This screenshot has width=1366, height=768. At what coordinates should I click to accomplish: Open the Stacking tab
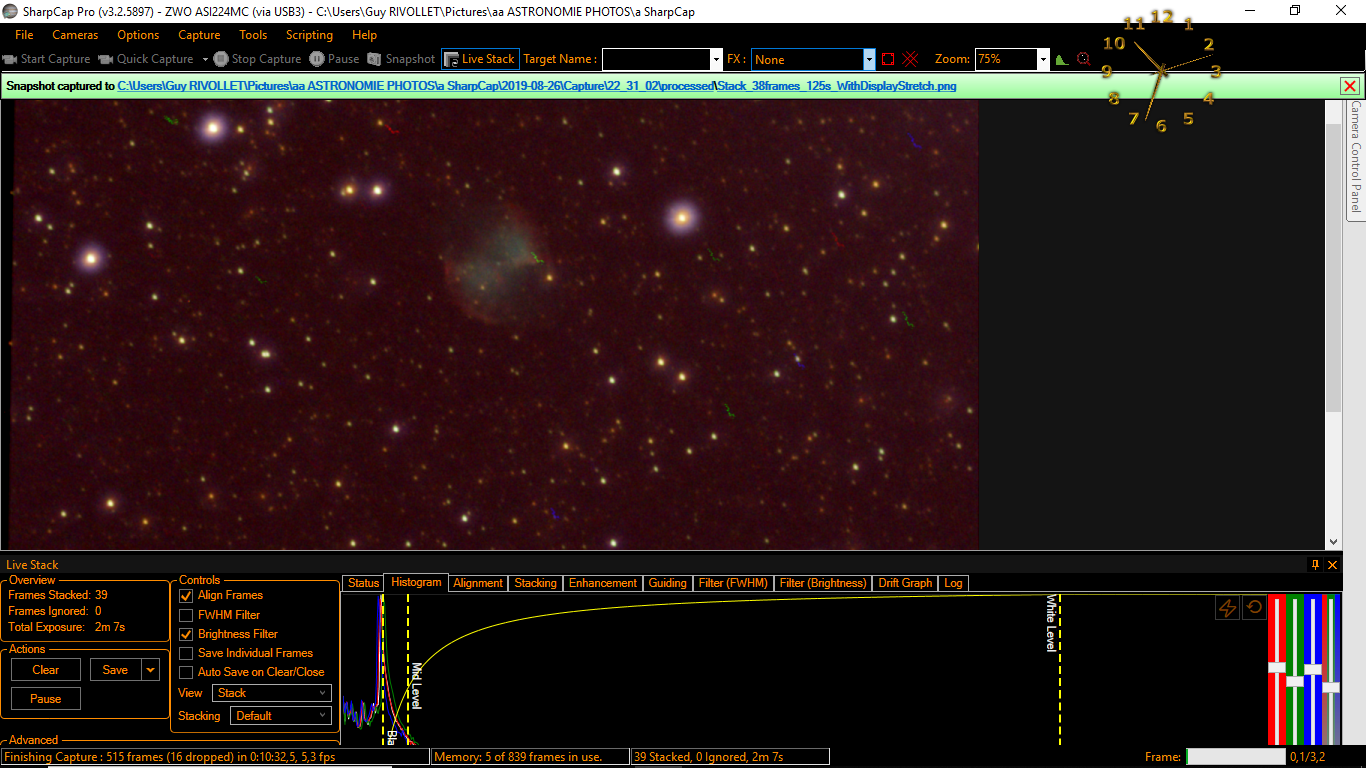[x=535, y=583]
